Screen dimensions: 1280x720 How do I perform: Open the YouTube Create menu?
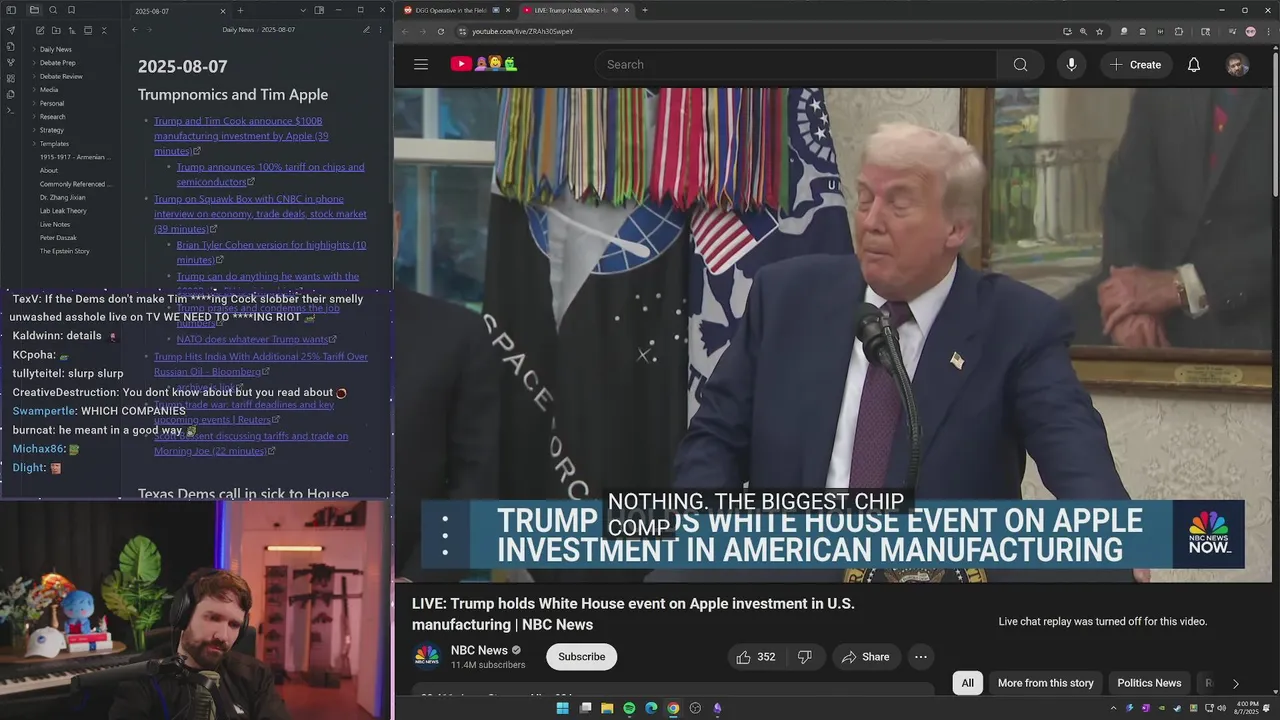(1136, 64)
